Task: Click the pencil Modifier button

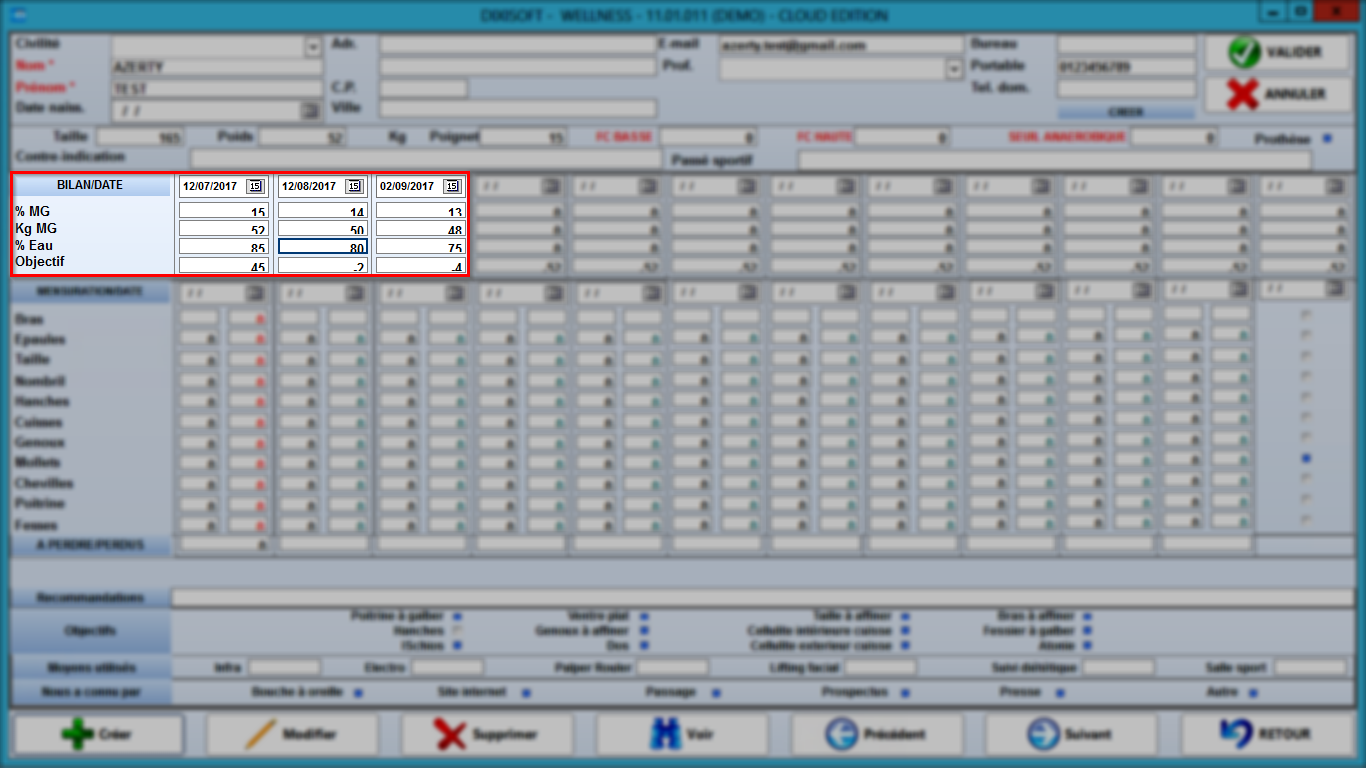Action: tap(292, 734)
